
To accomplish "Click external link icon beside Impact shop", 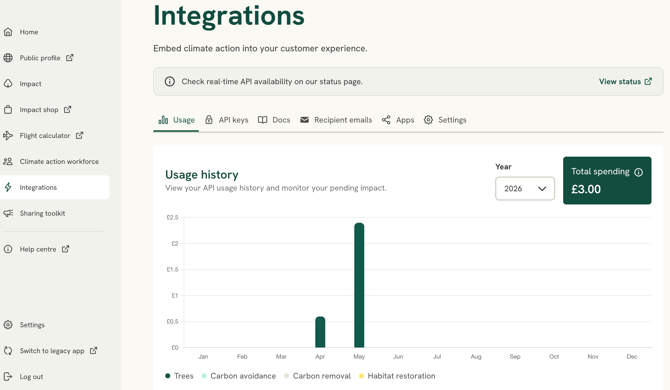I will [68, 110].
